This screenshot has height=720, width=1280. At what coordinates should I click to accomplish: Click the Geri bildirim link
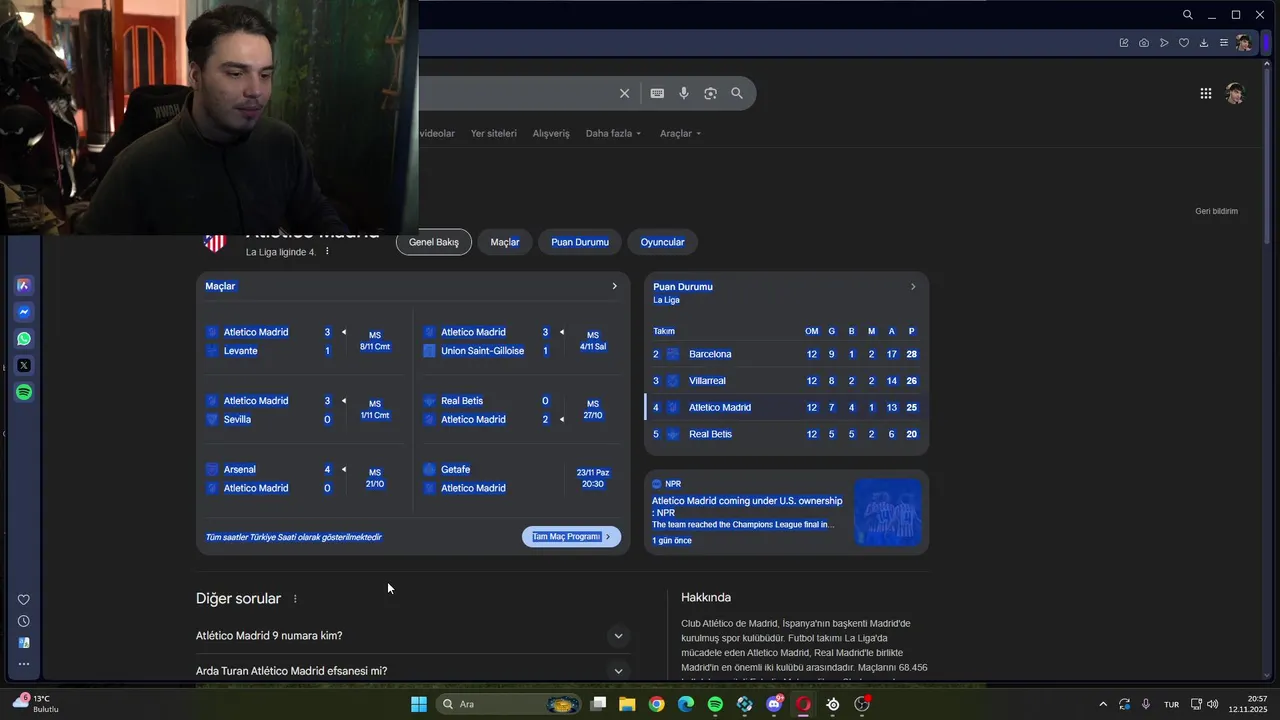1216,211
